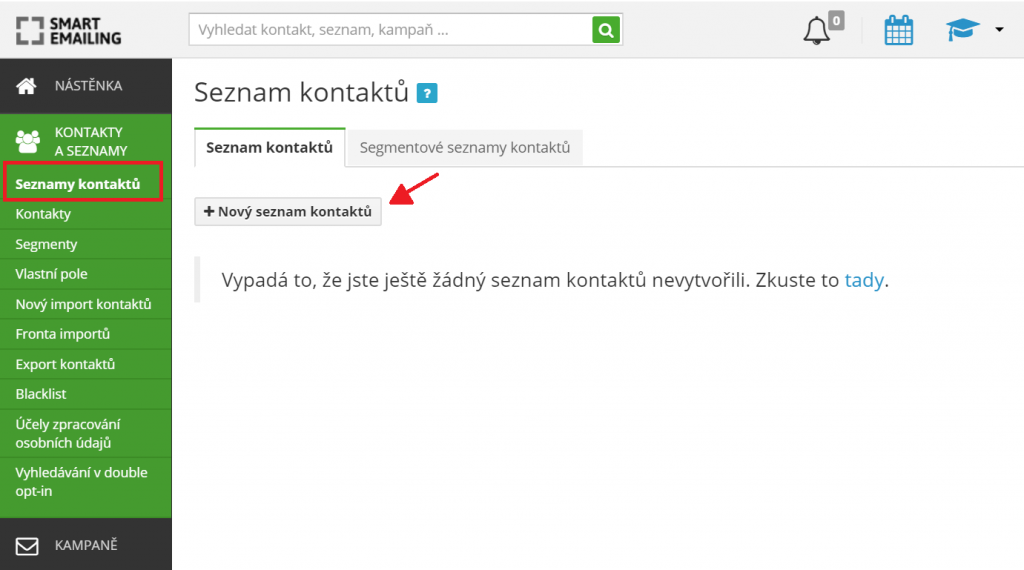This screenshot has width=1024, height=570.
Task: Select Export kontaktů in the sidebar
Action: [65, 364]
